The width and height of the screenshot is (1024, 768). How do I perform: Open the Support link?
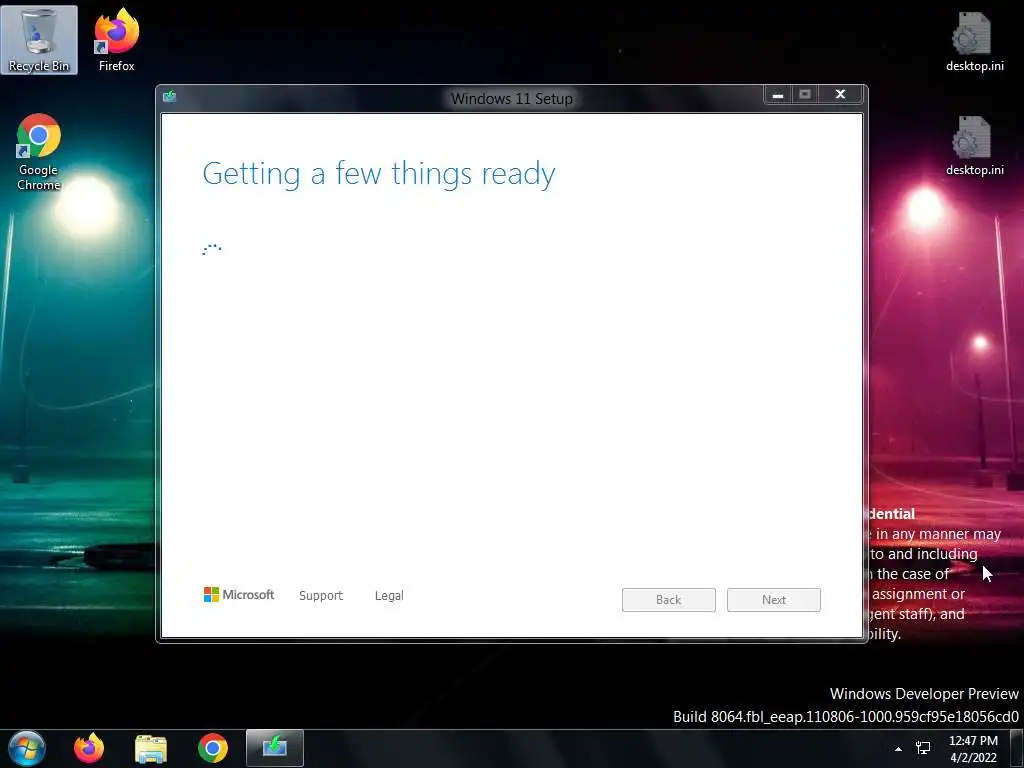tap(321, 596)
